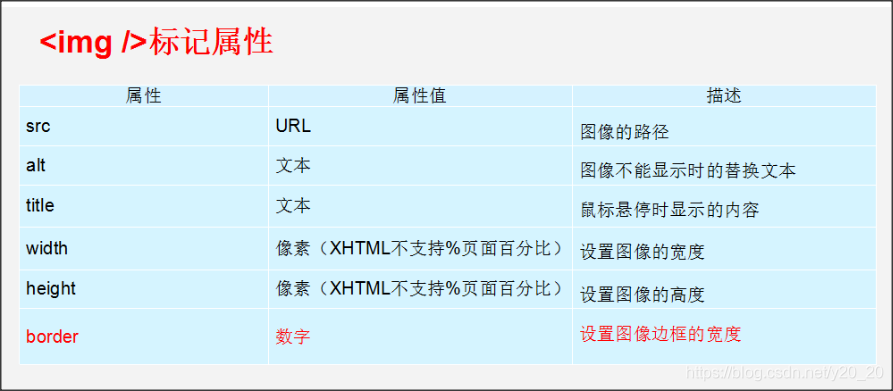Select 鼠标悬停时显示的内容 description
This screenshot has width=893, height=391.
[724, 206]
